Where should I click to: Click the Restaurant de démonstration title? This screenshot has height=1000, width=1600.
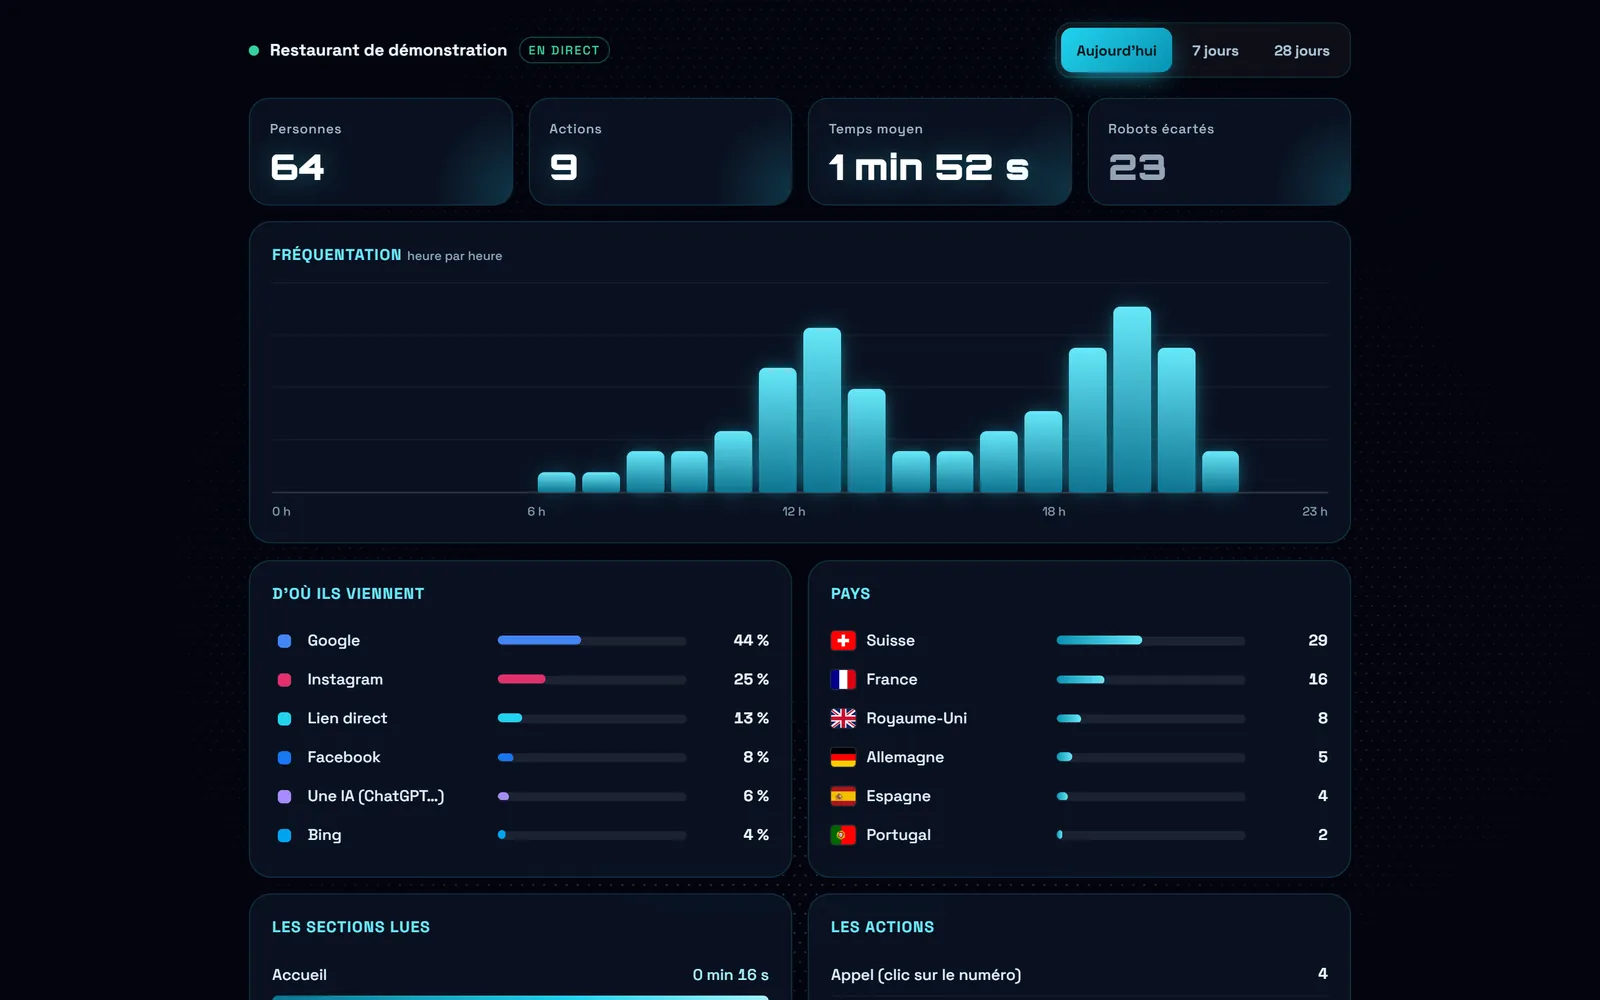point(388,50)
